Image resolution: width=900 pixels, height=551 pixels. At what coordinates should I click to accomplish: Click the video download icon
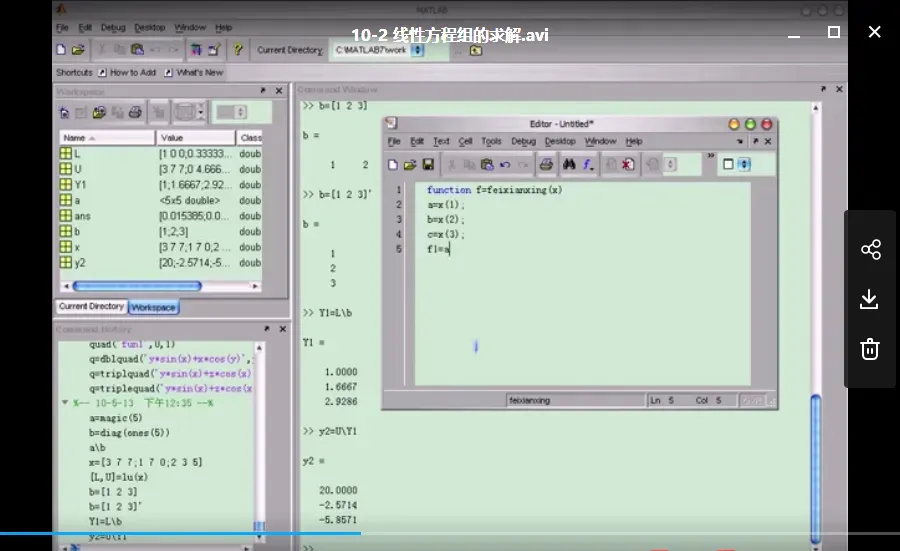pos(870,299)
